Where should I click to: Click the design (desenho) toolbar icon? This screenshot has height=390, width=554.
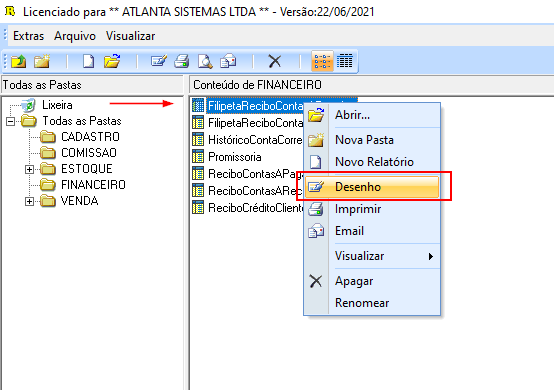pyautogui.click(x=159, y=61)
